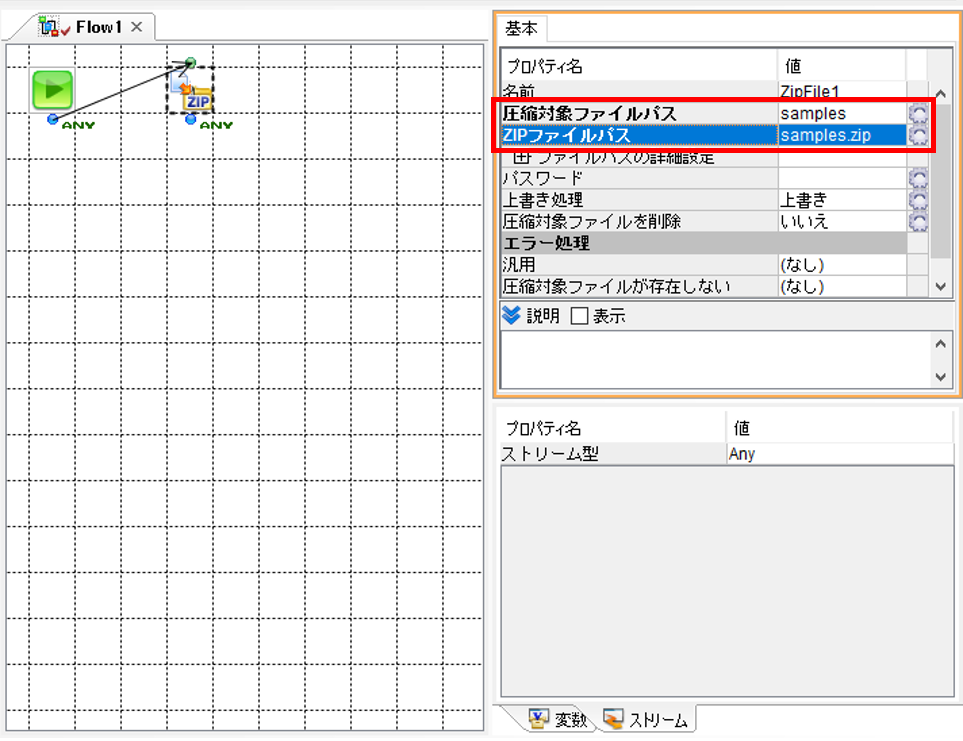The width and height of the screenshot is (963, 741).
Task: Click inside the 説明 description text area
Action: click(x=716, y=360)
